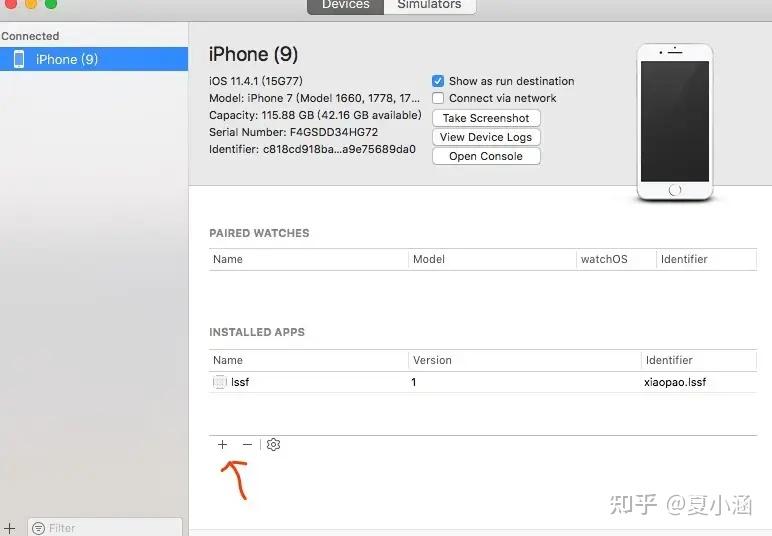Click the green zoom window button
The height and width of the screenshot is (536, 772).
[51, 3]
